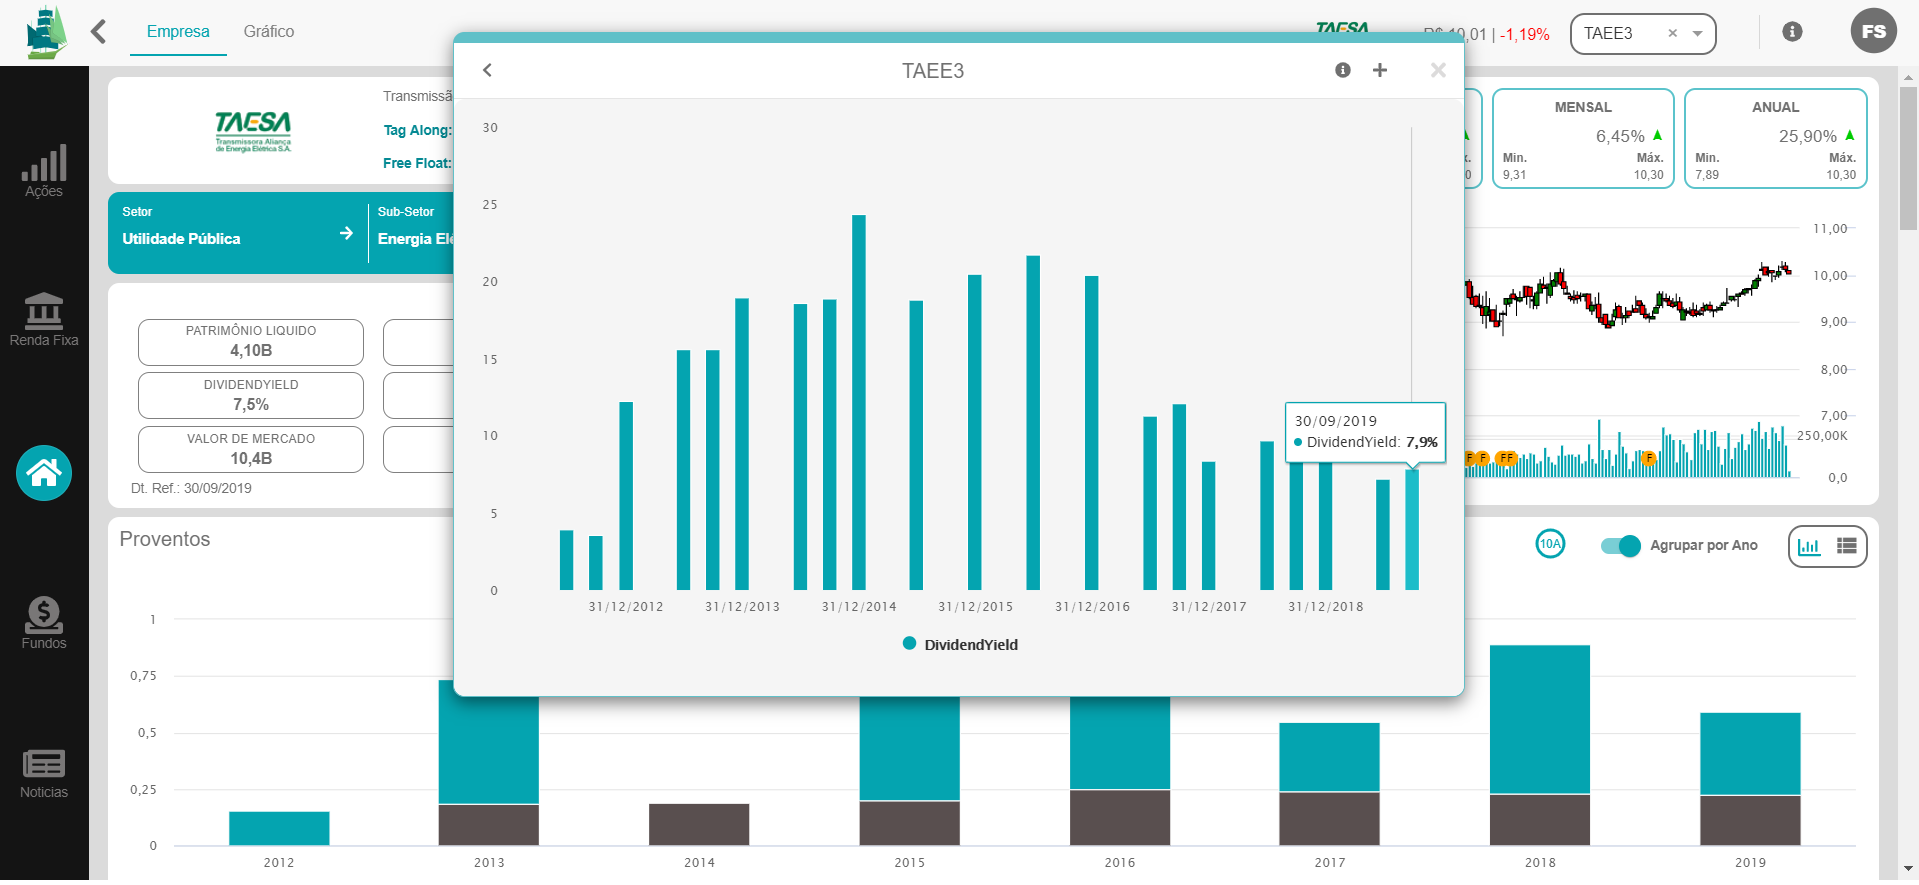Add chart with plus icon in popup
The image size is (1919, 885).
click(1380, 70)
